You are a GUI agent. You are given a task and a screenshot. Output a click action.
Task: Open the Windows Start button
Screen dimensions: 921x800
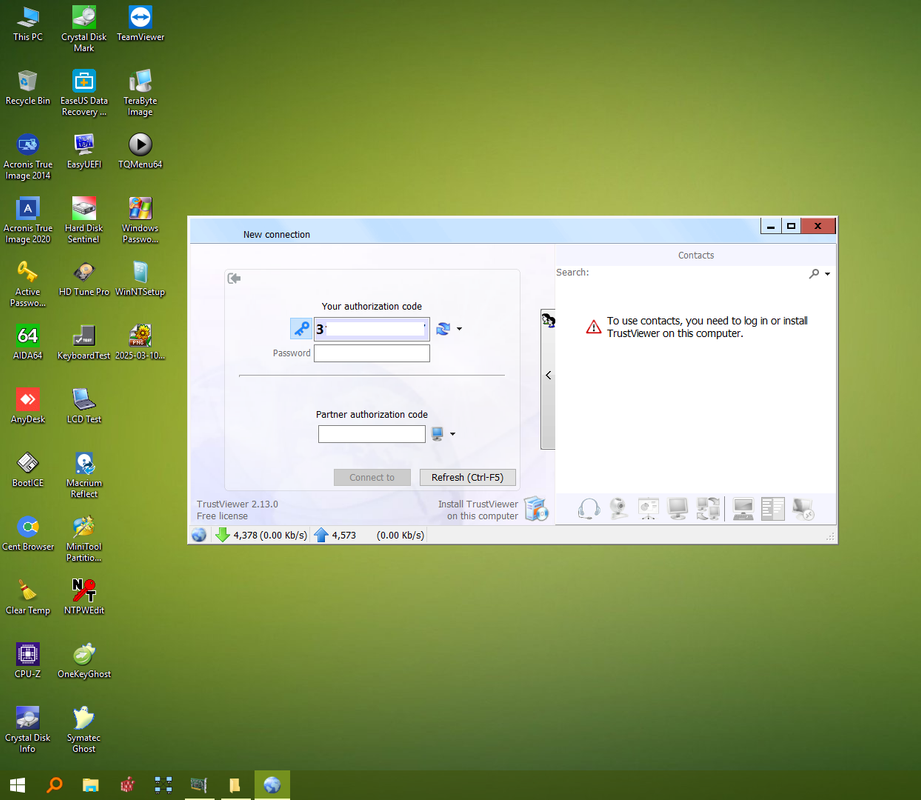point(18,785)
